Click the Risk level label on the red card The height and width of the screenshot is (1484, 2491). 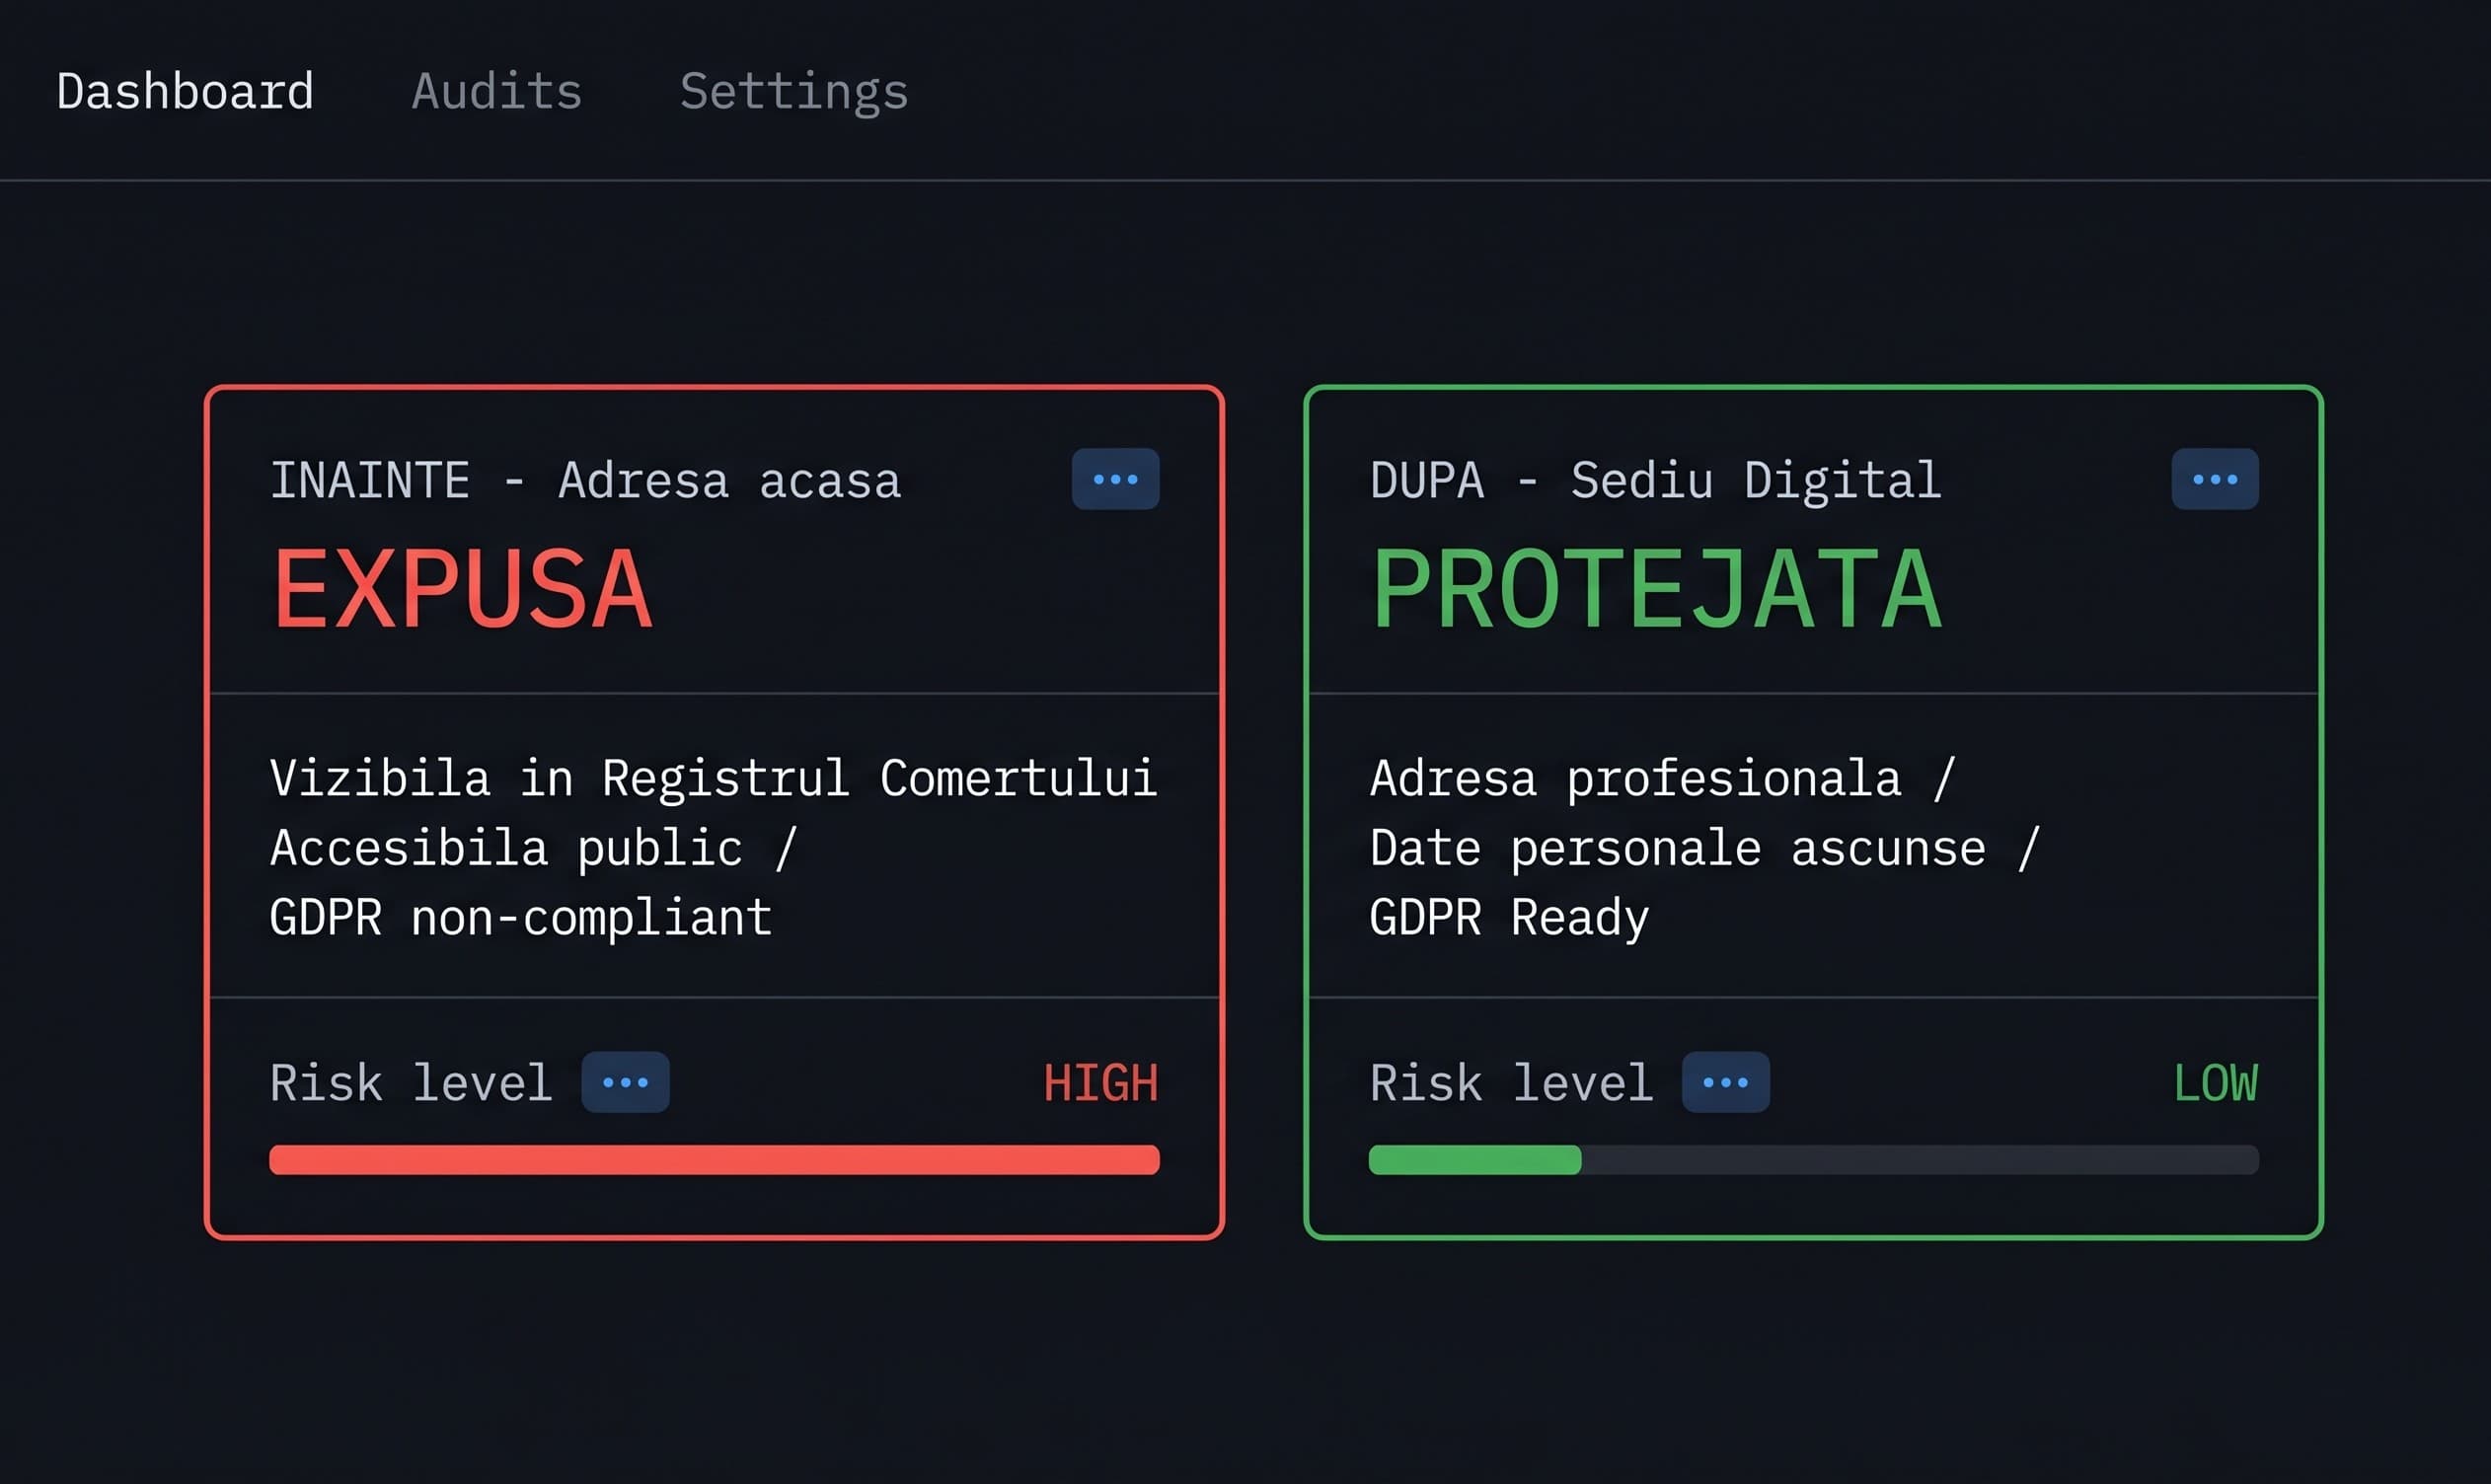[411, 1083]
